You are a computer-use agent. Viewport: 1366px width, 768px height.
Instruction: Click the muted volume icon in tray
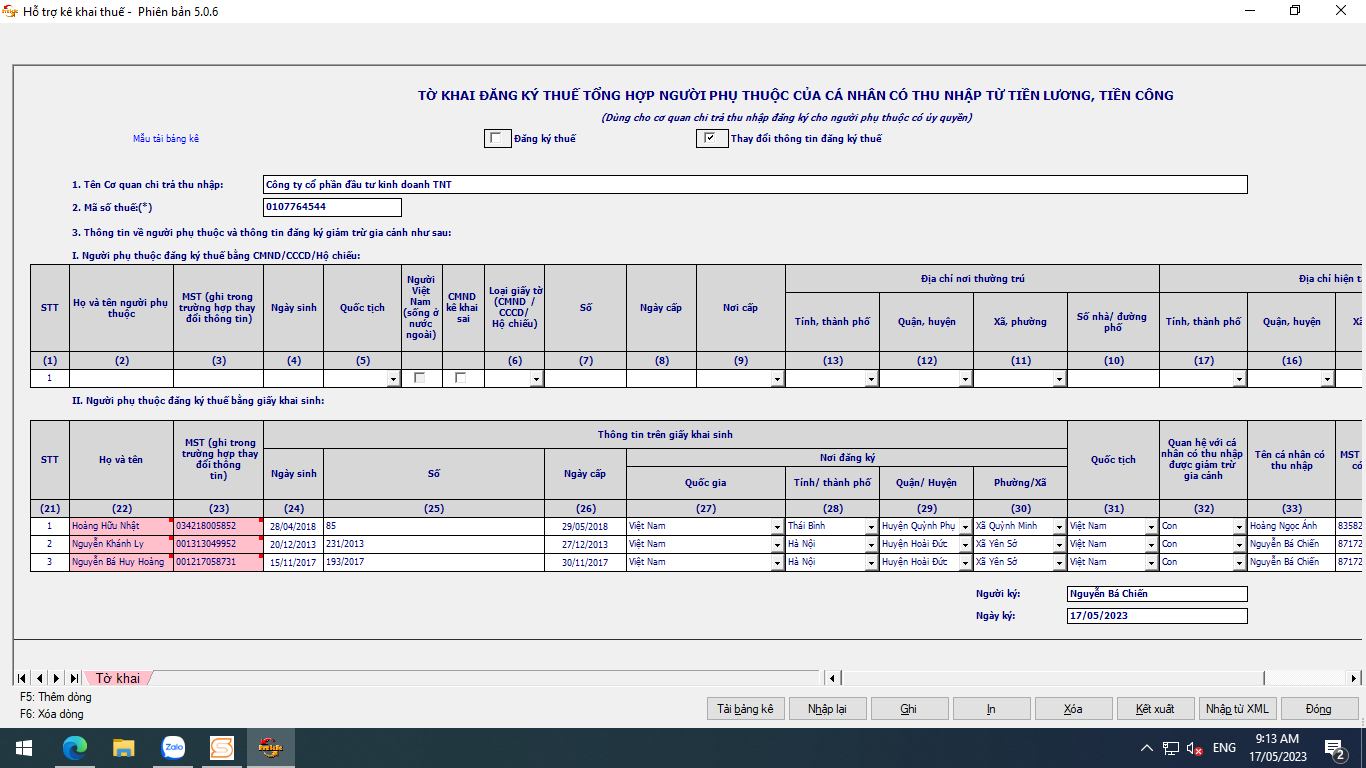pyautogui.click(x=1194, y=748)
